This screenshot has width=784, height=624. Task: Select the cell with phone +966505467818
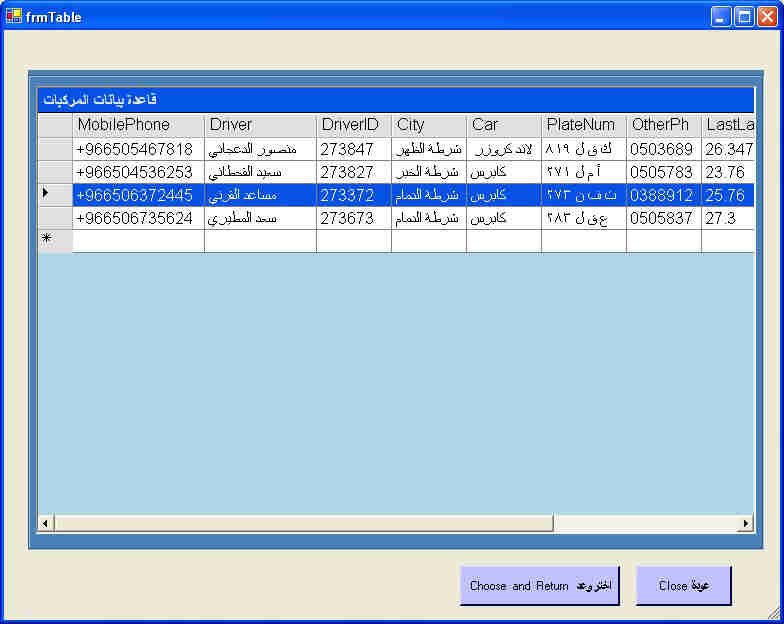pos(138,149)
